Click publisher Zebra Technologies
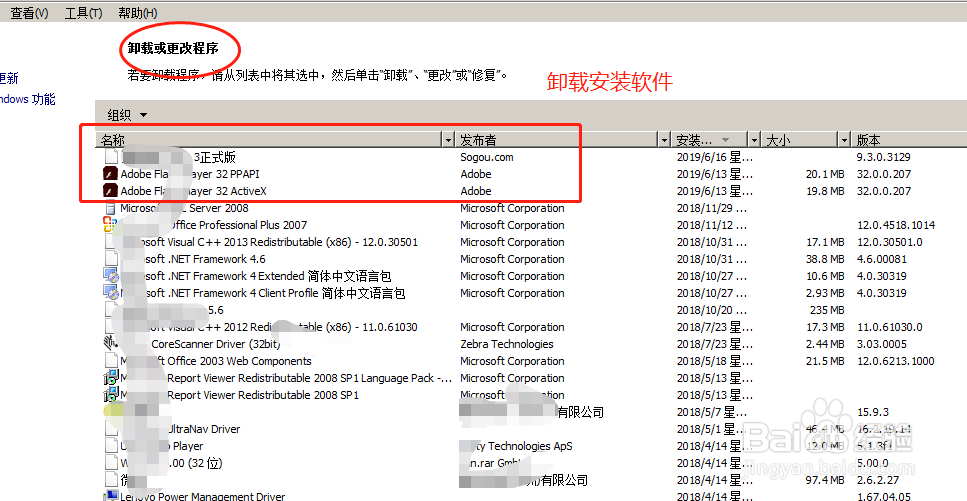Image resolution: width=967 pixels, height=501 pixels. click(507, 344)
